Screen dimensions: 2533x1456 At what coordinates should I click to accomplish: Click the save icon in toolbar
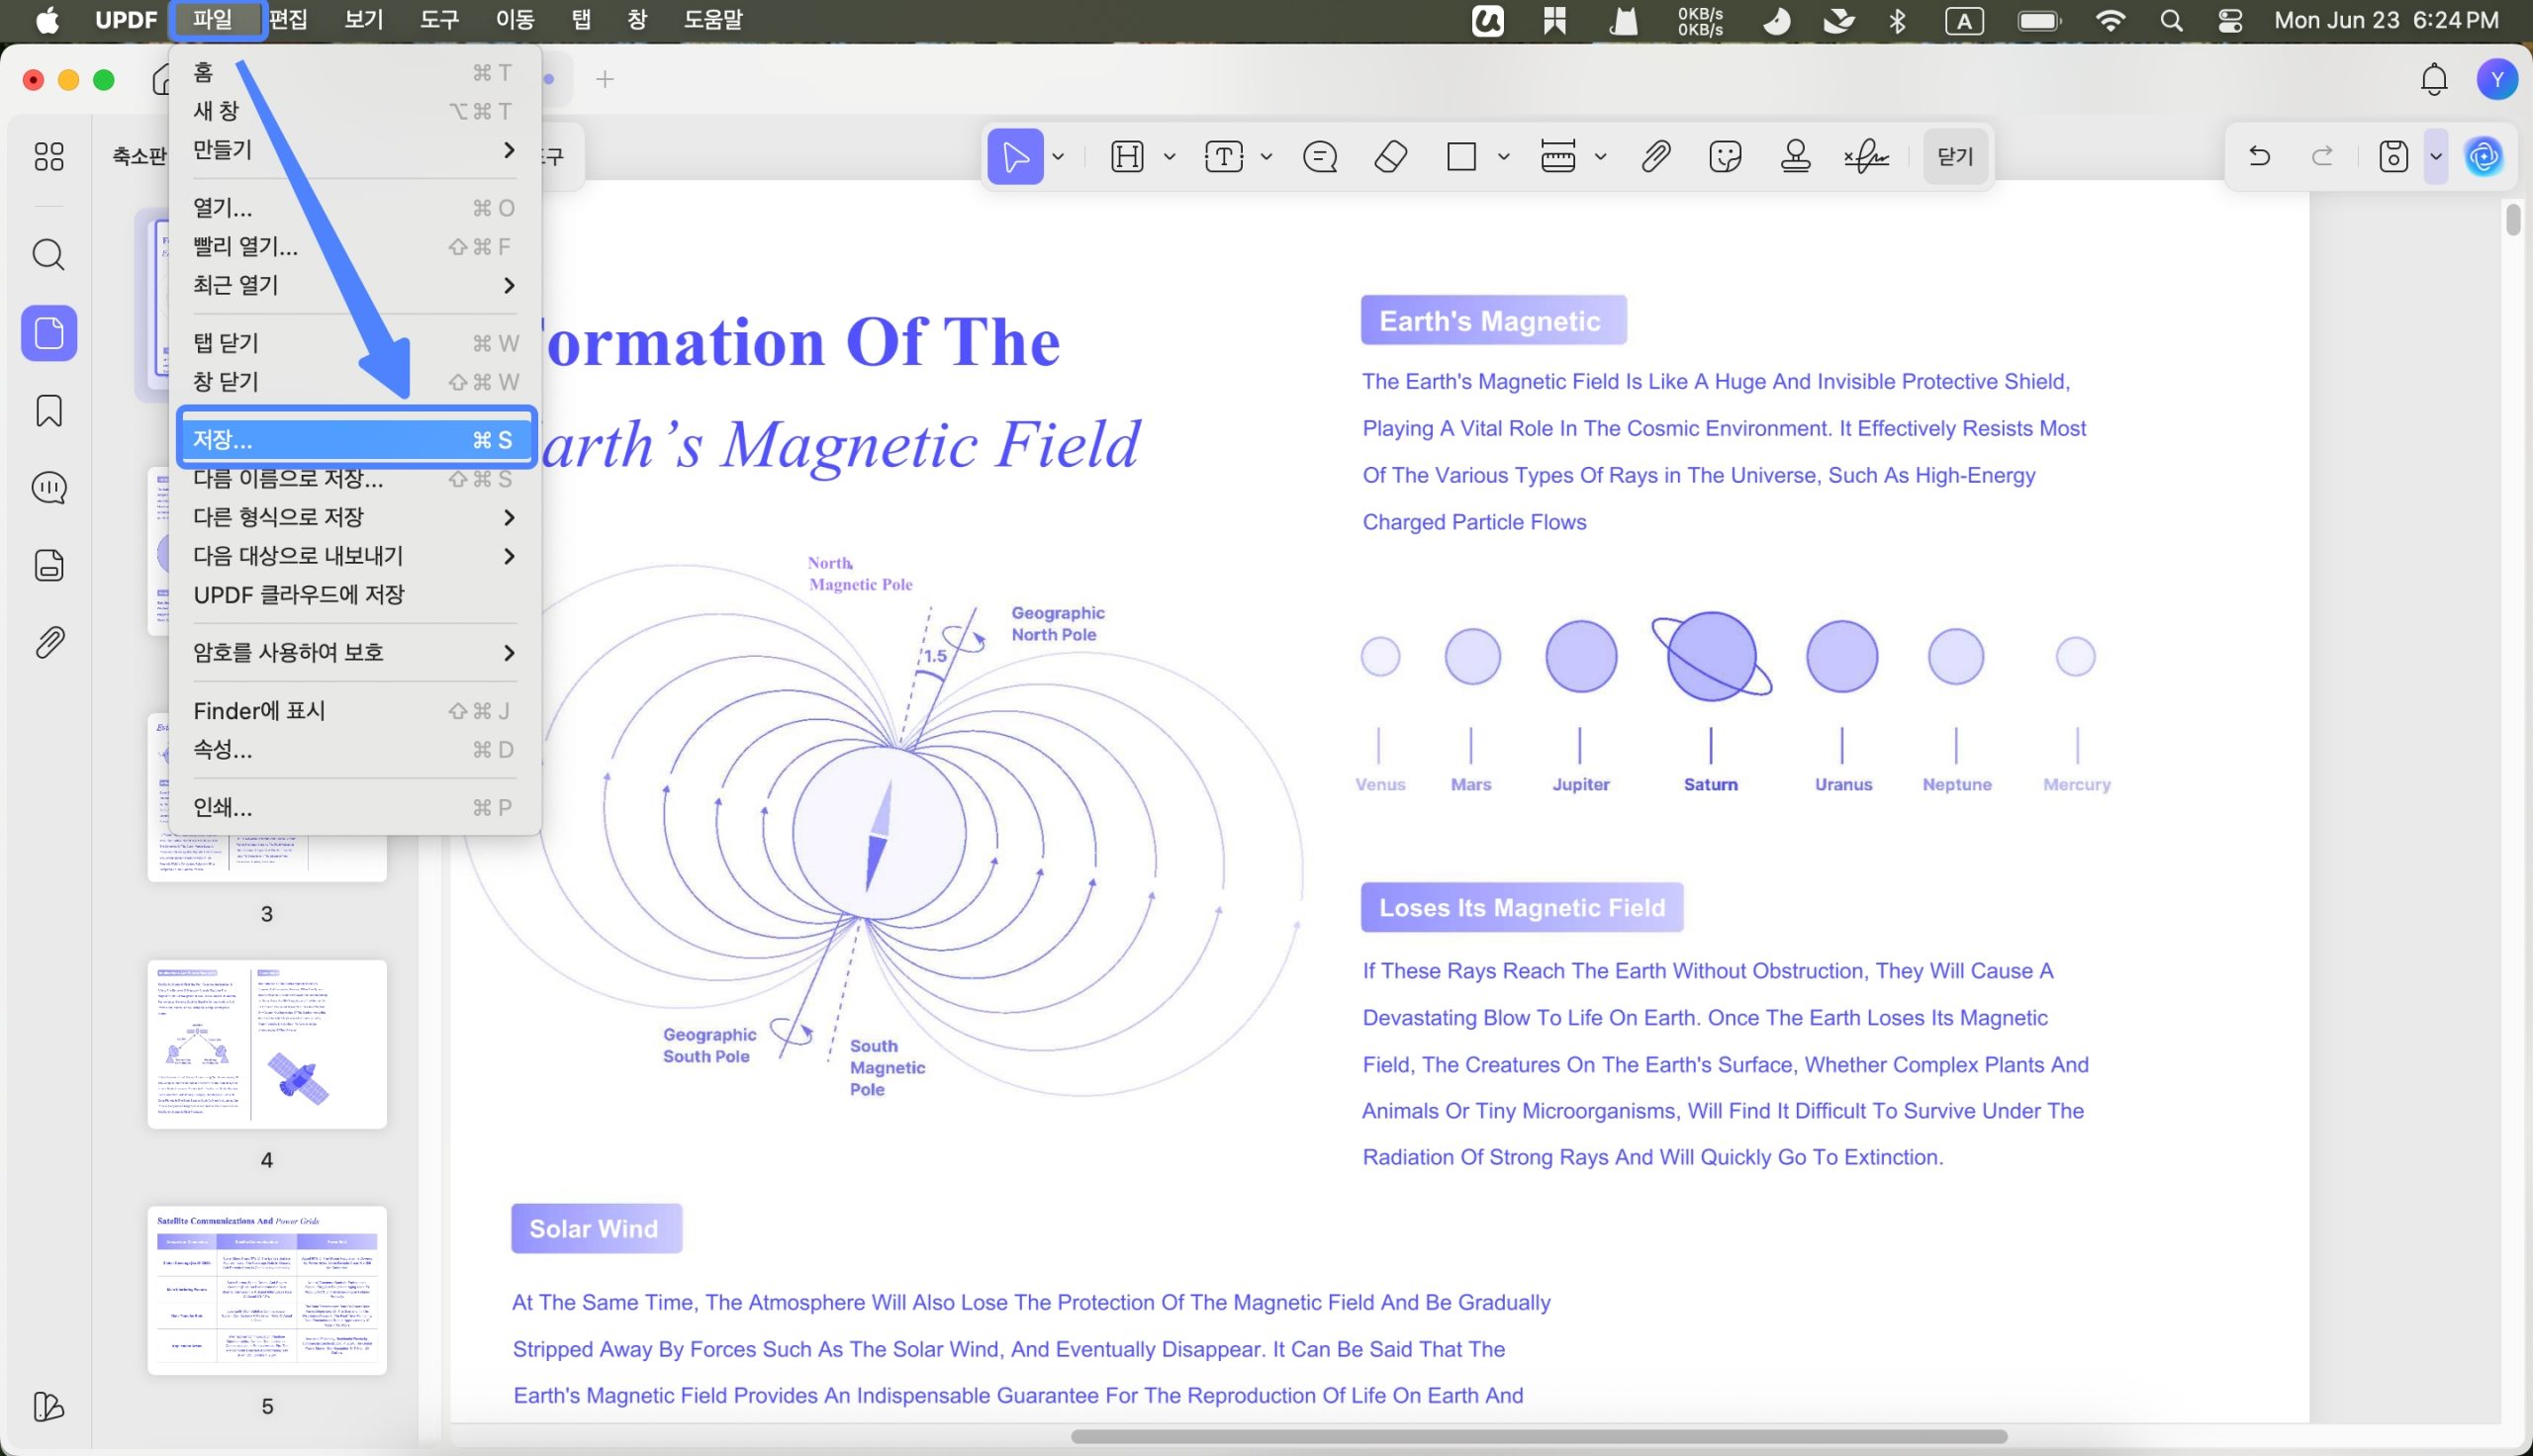coord(2393,156)
